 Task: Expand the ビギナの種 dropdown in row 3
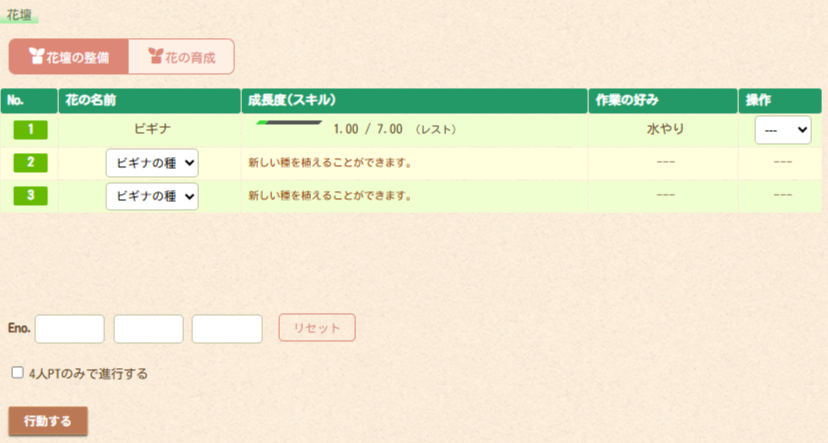[152, 196]
